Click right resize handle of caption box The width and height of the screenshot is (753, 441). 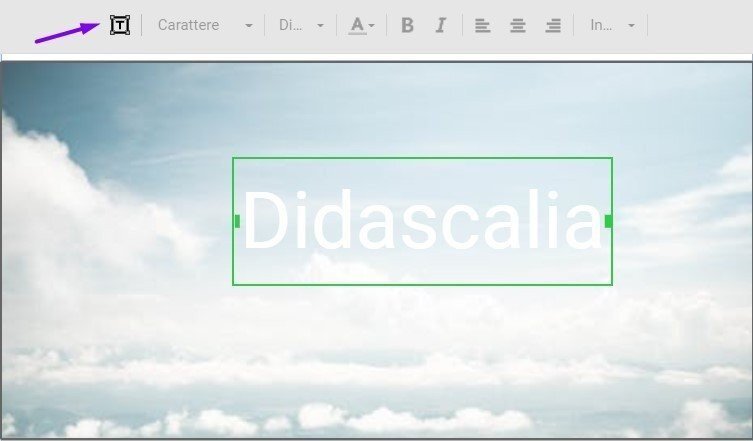(608, 221)
